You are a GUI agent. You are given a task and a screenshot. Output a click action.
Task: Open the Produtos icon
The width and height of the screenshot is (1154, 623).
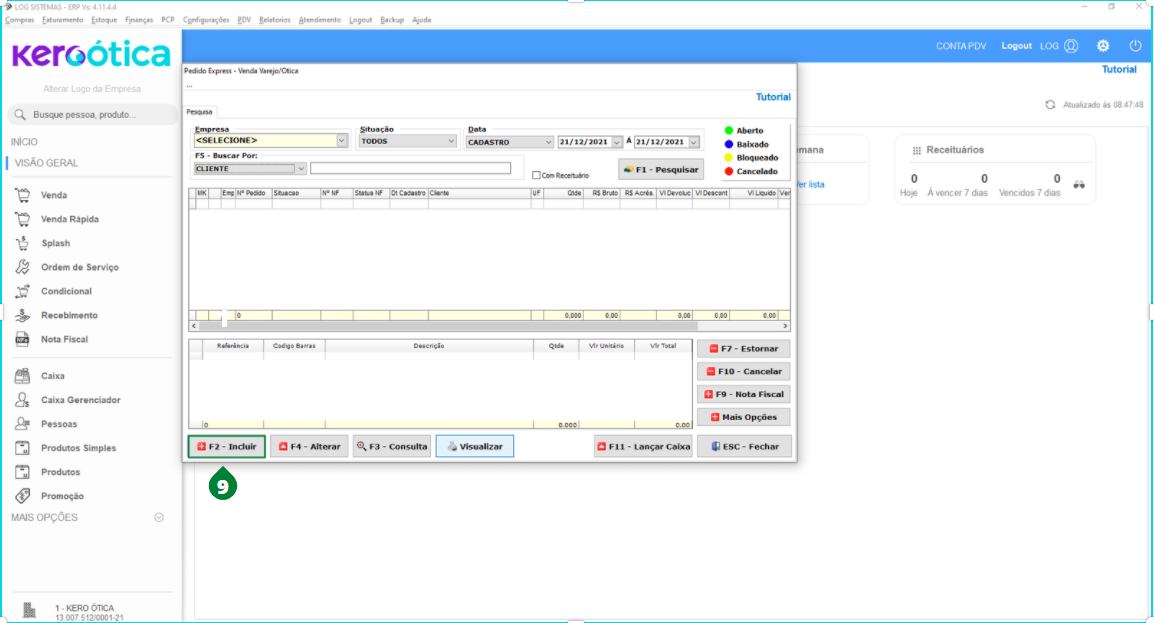point(23,472)
